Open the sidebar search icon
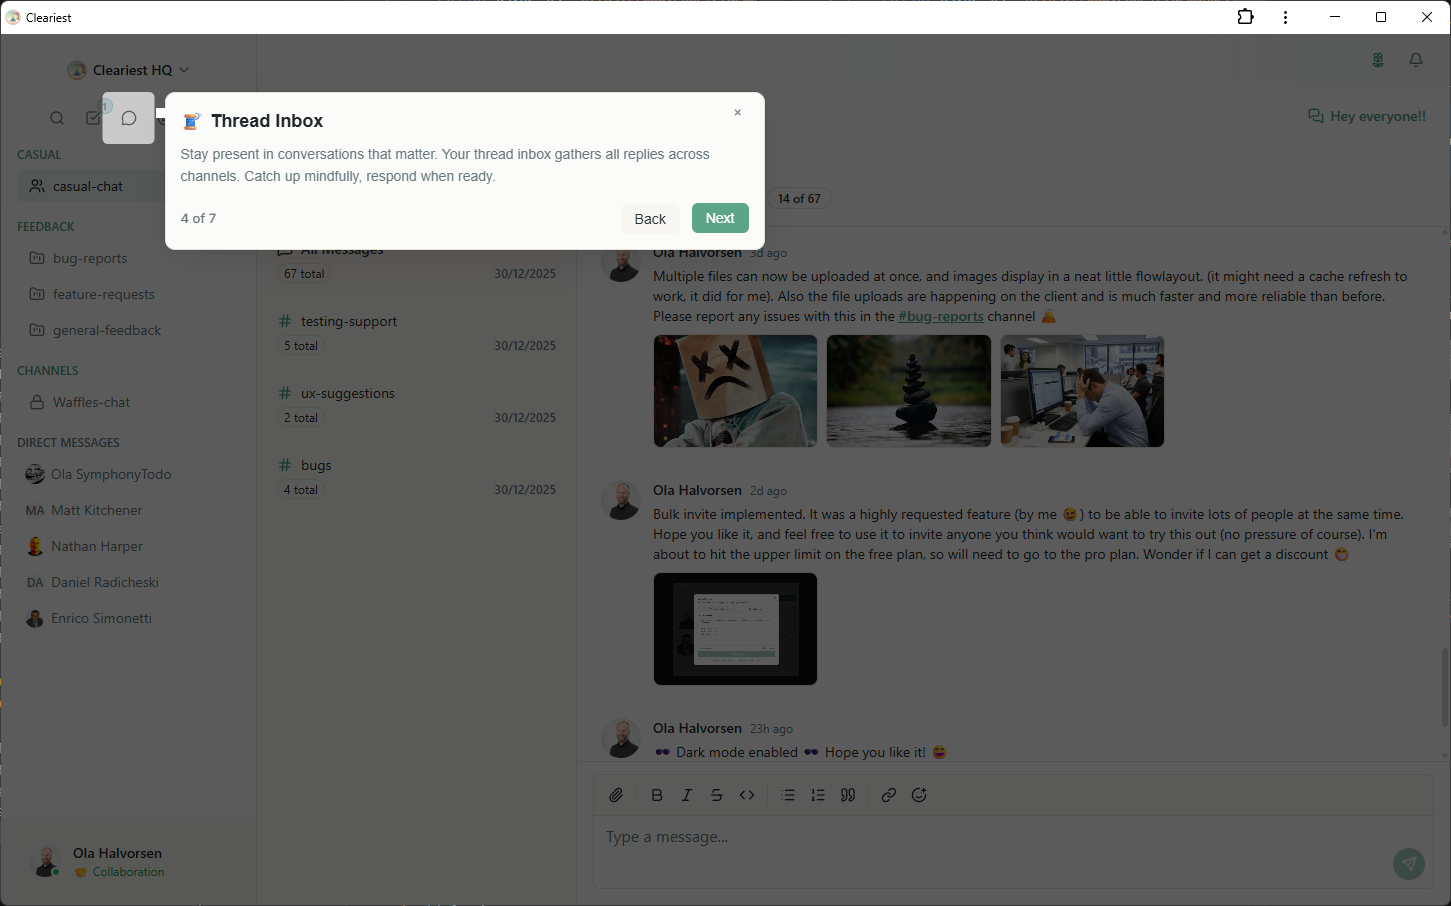This screenshot has height=906, width=1451. click(x=57, y=118)
